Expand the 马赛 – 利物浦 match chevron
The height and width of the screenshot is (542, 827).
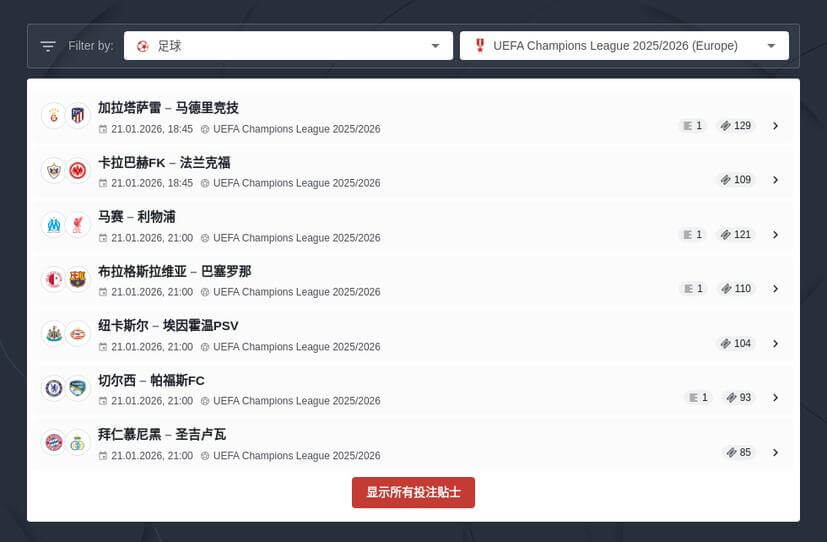click(x=775, y=235)
